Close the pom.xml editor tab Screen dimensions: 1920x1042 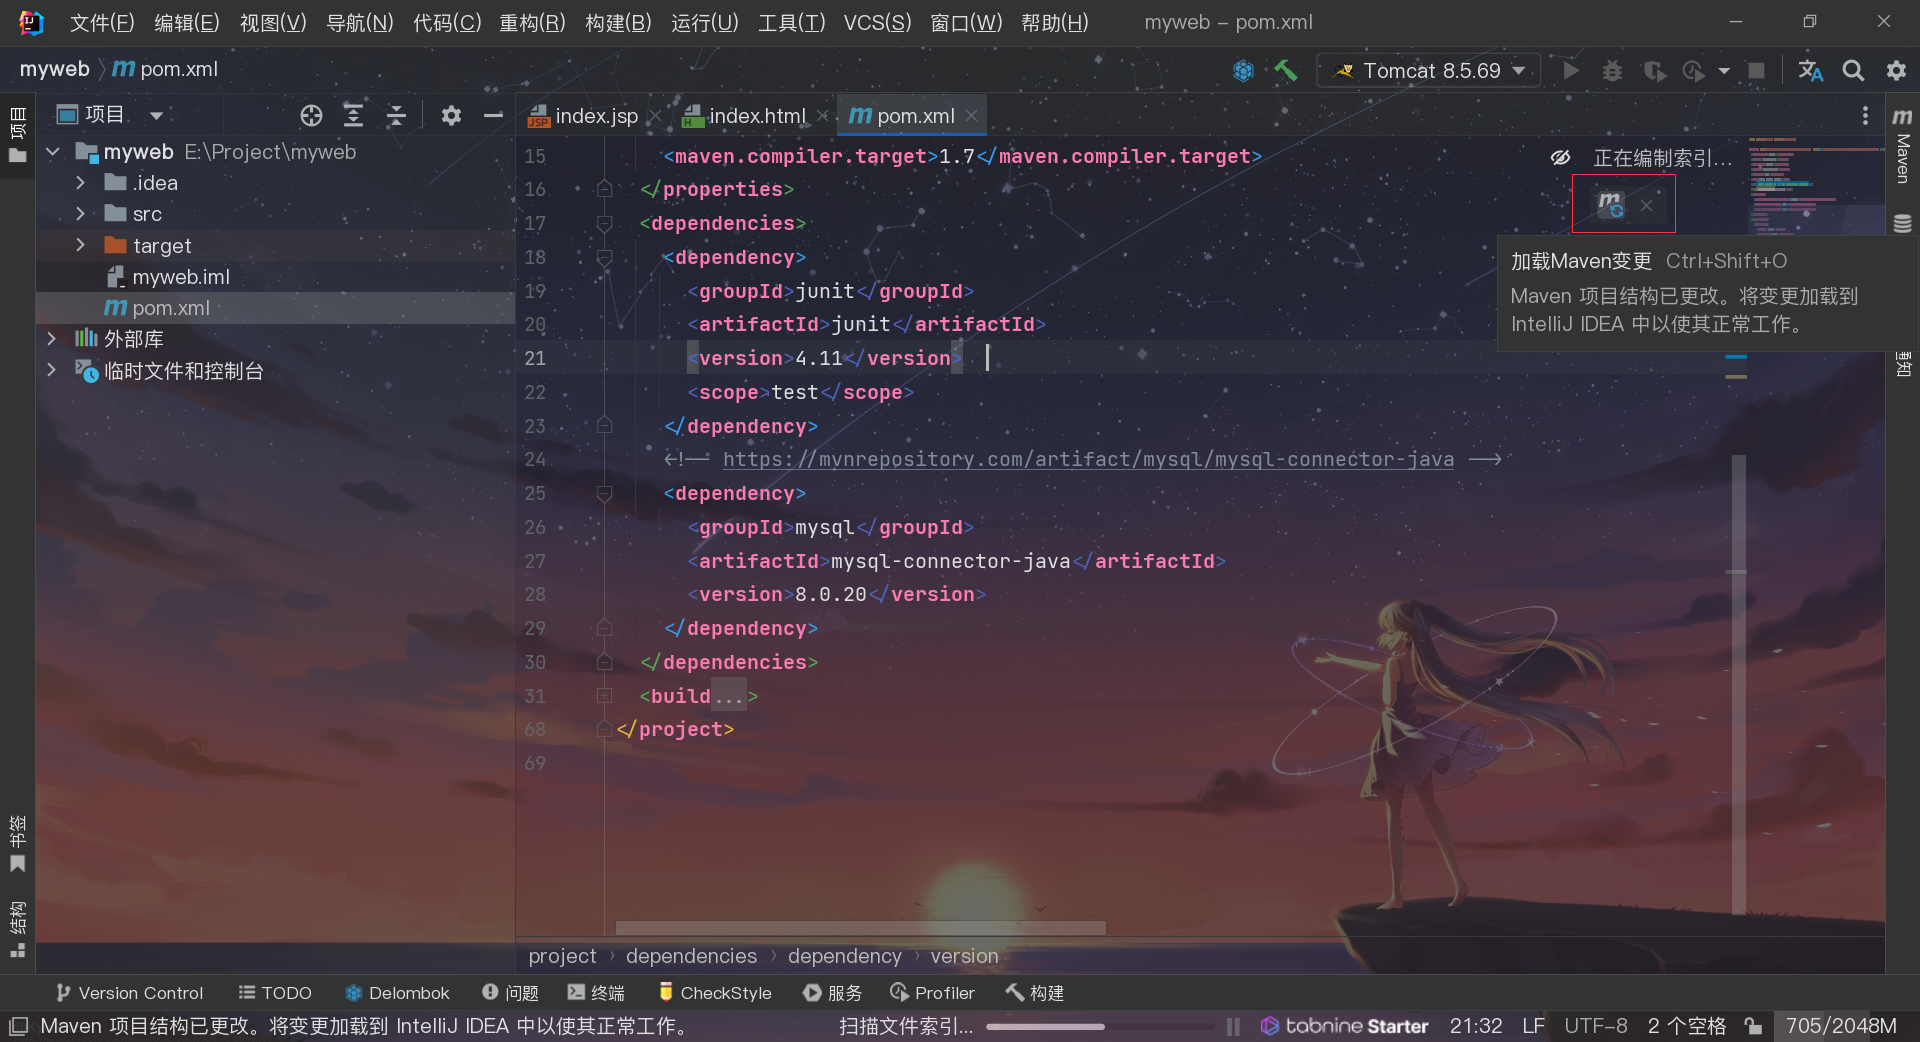click(x=971, y=116)
